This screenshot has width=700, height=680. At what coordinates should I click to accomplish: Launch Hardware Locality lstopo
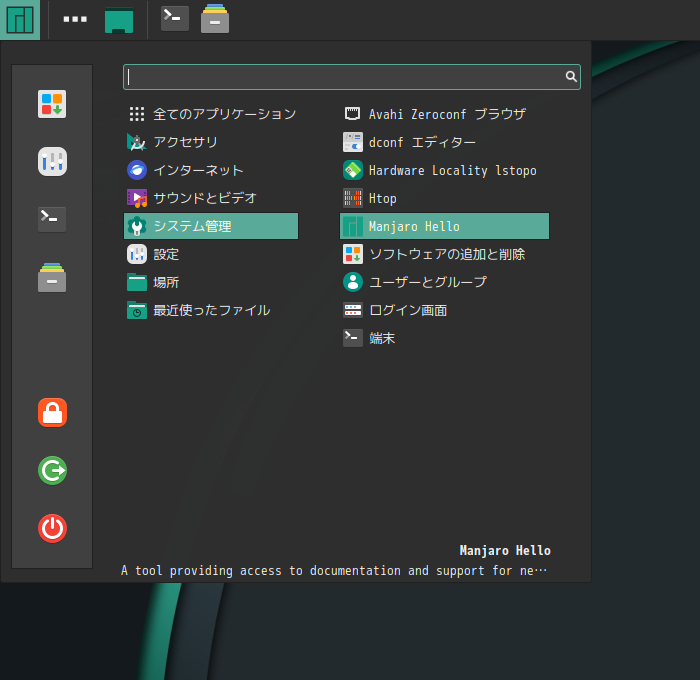445,170
